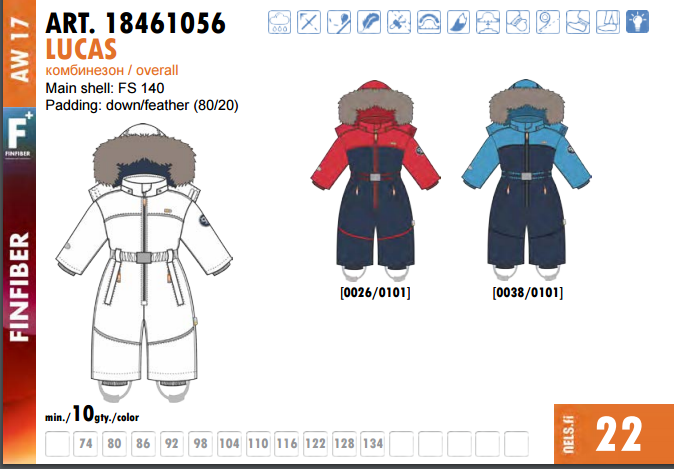Click the vertical FINFIBER side tab
The image size is (674, 469).
tap(18, 288)
